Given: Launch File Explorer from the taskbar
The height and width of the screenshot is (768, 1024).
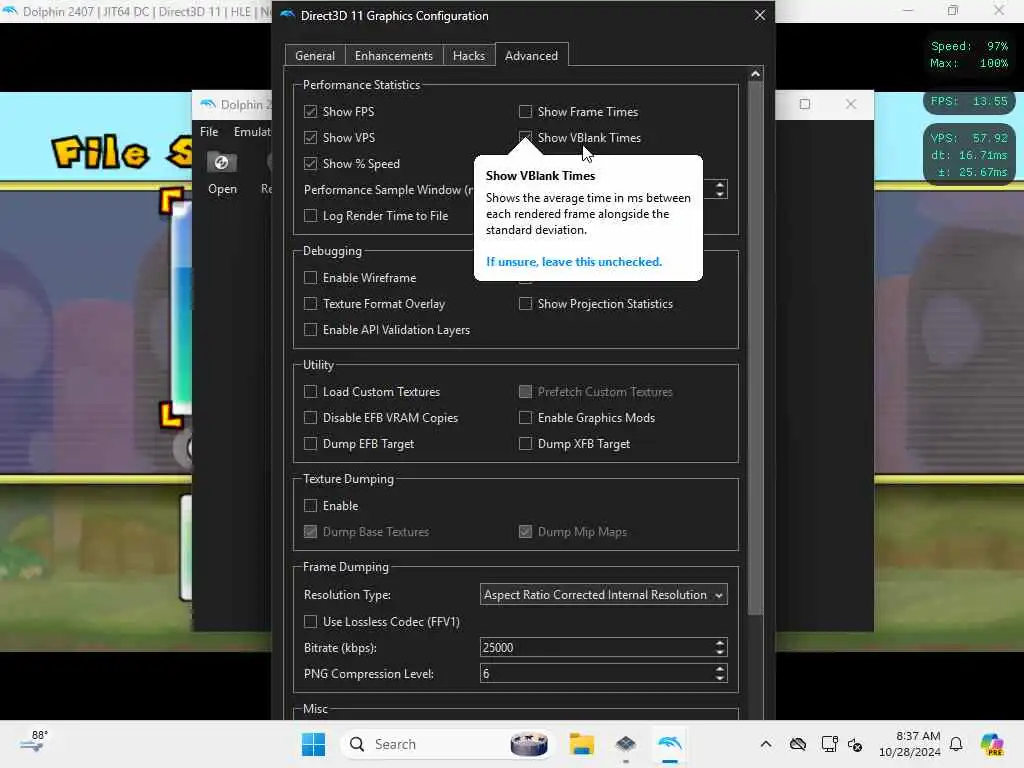Looking at the screenshot, I should click(581, 744).
